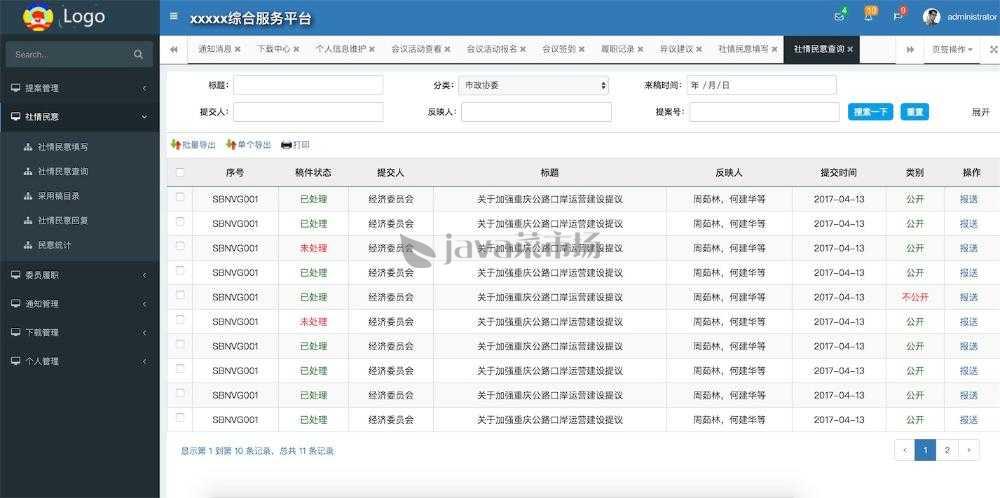Toggle fullscreen with the expand icon

pos(993,49)
